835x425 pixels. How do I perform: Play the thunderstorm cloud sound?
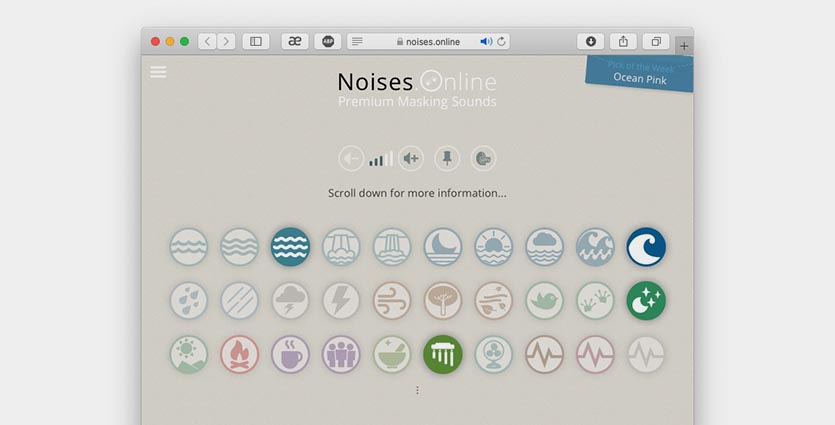pos(290,301)
